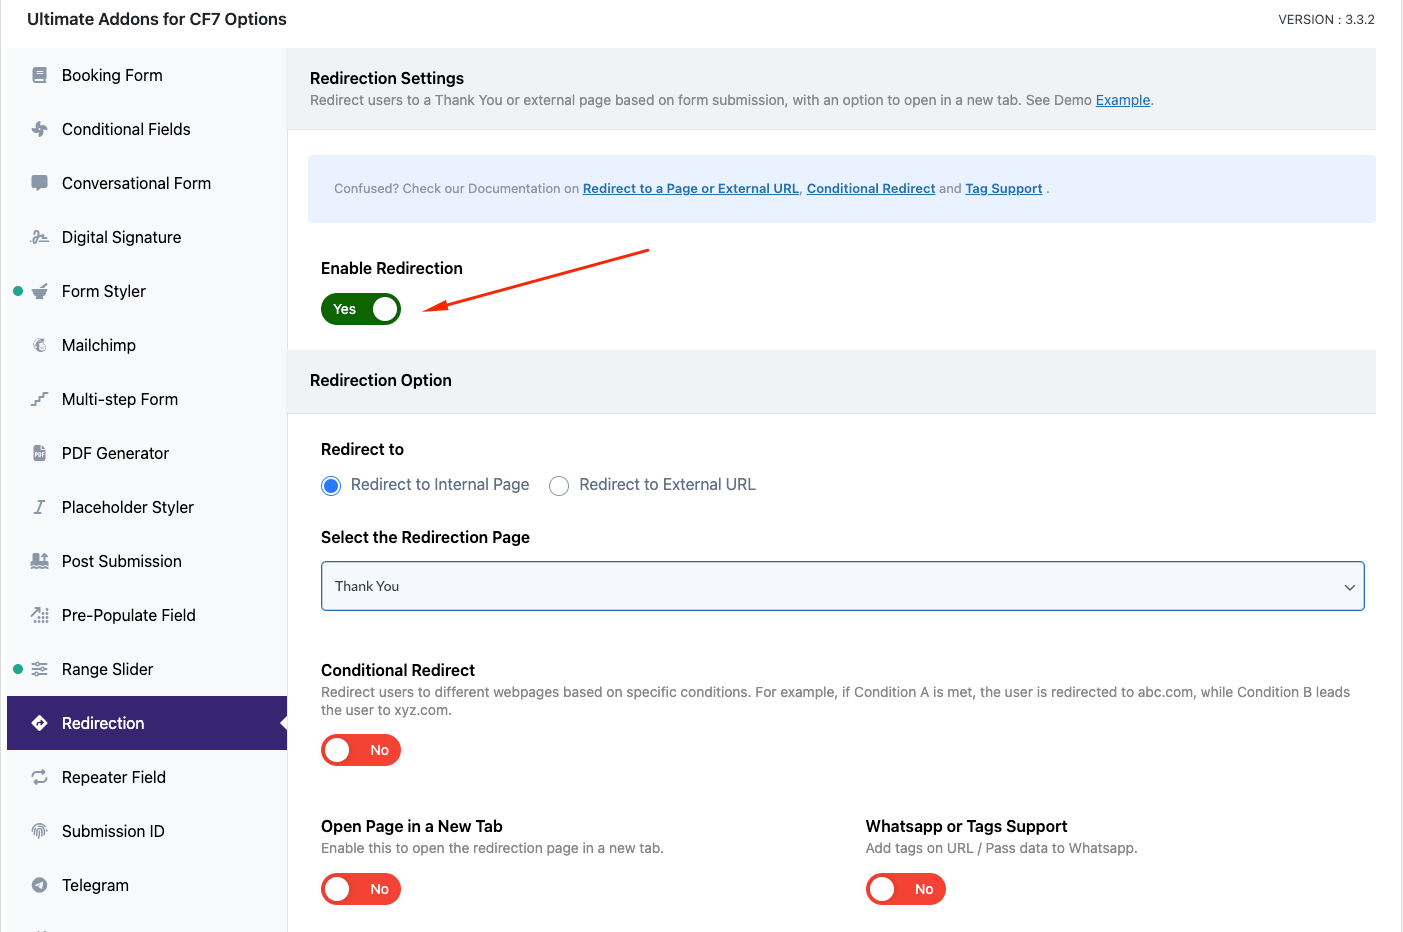Open PDF Generator using its icon
This screenshot has height=932, width=1403.
click(x=40, y=453)
